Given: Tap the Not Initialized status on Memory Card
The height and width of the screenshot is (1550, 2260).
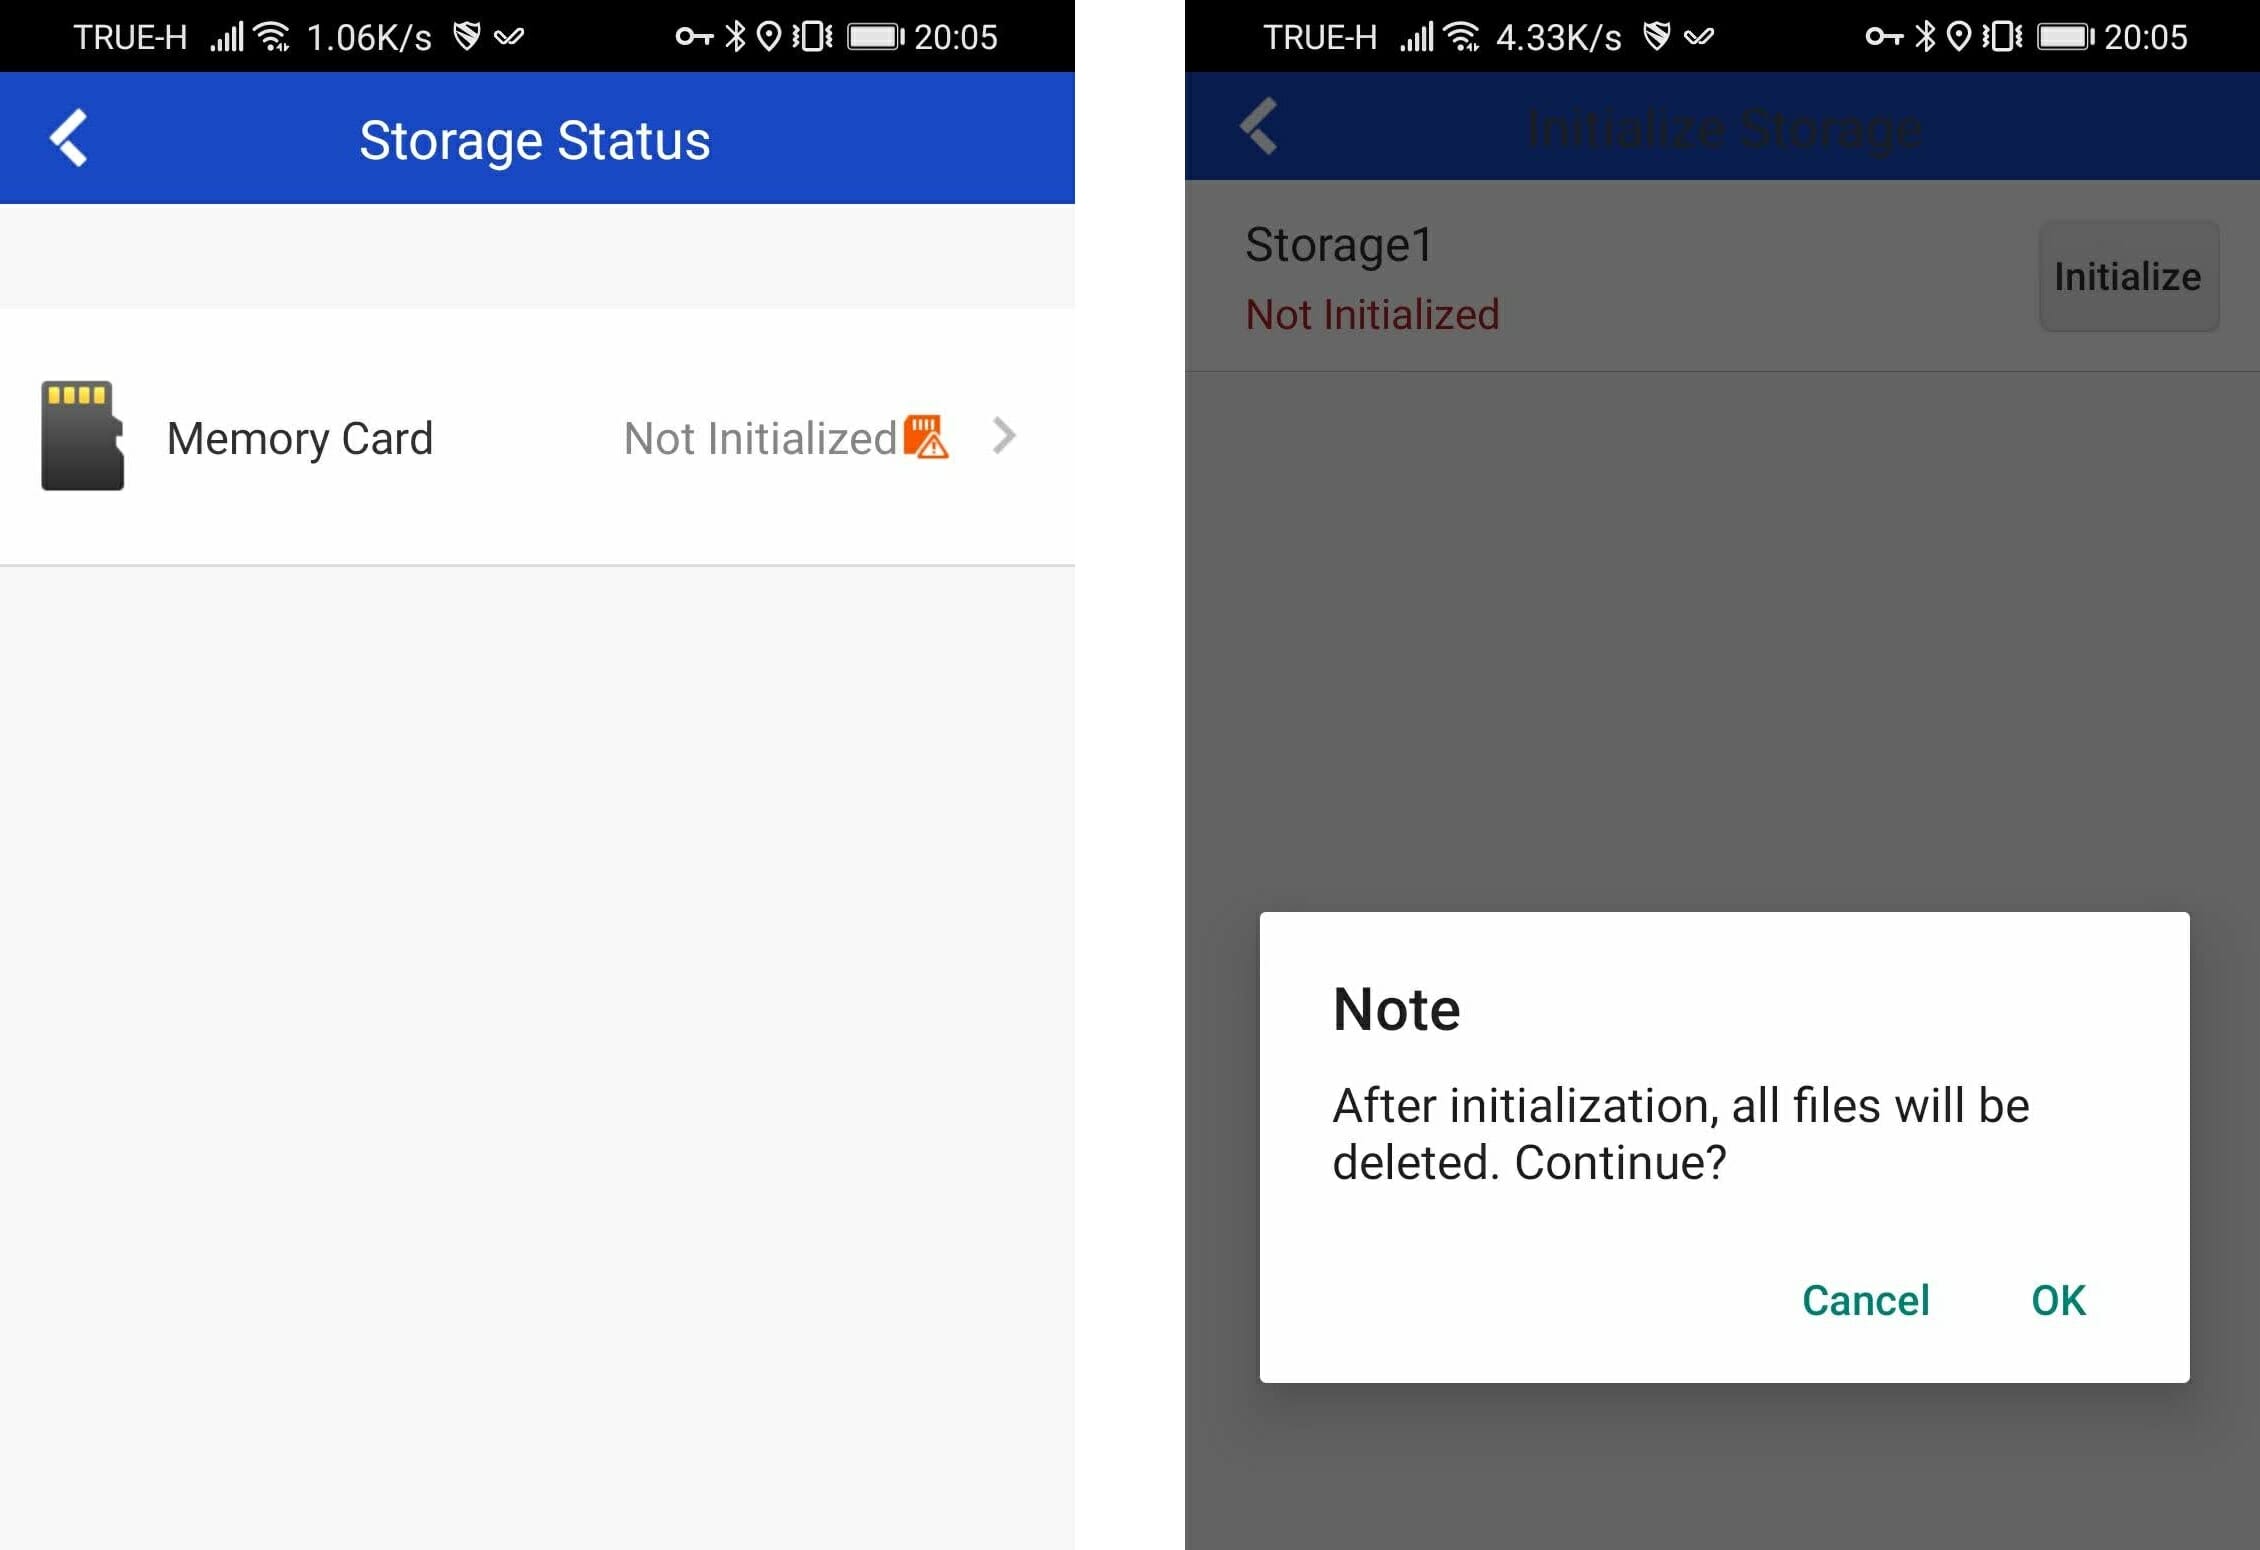Looking at the screenshot, I should pyautogui.click(x=760, y=438).
